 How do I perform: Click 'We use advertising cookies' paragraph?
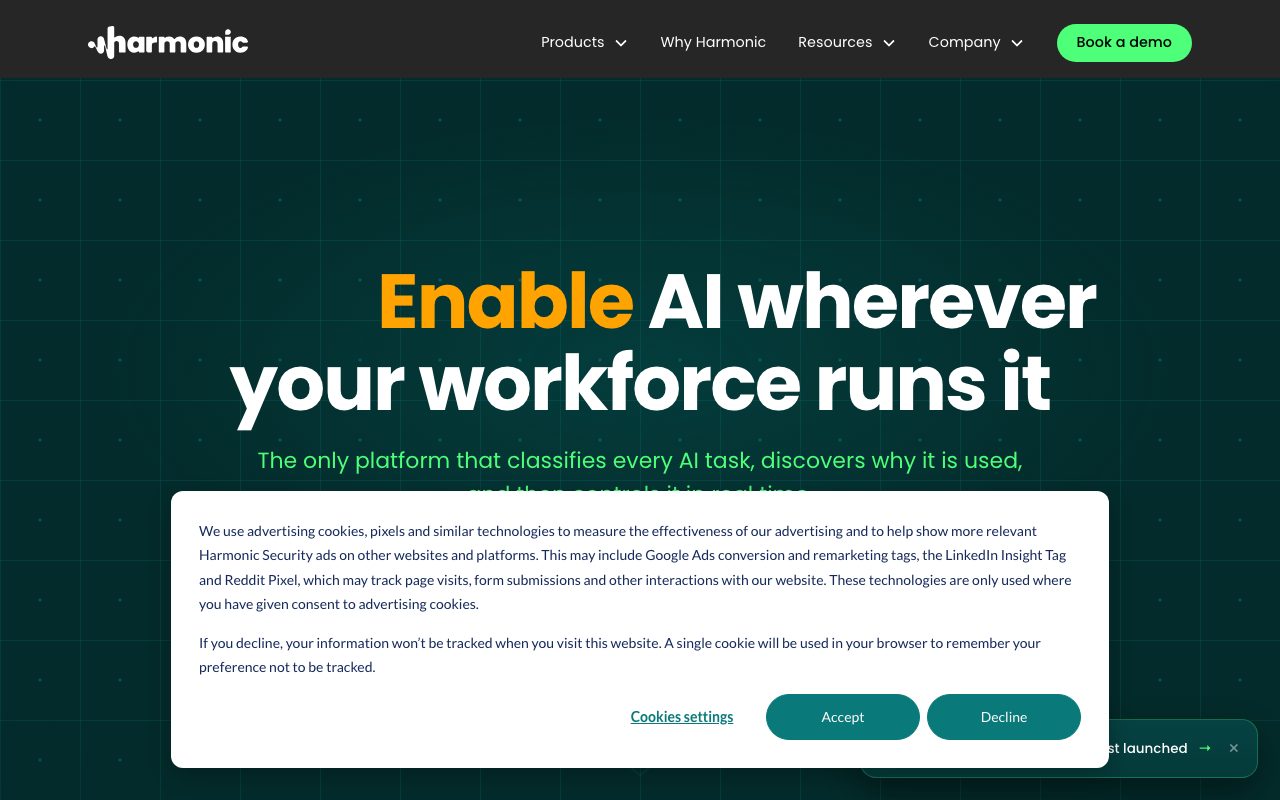tap(635, 567)
